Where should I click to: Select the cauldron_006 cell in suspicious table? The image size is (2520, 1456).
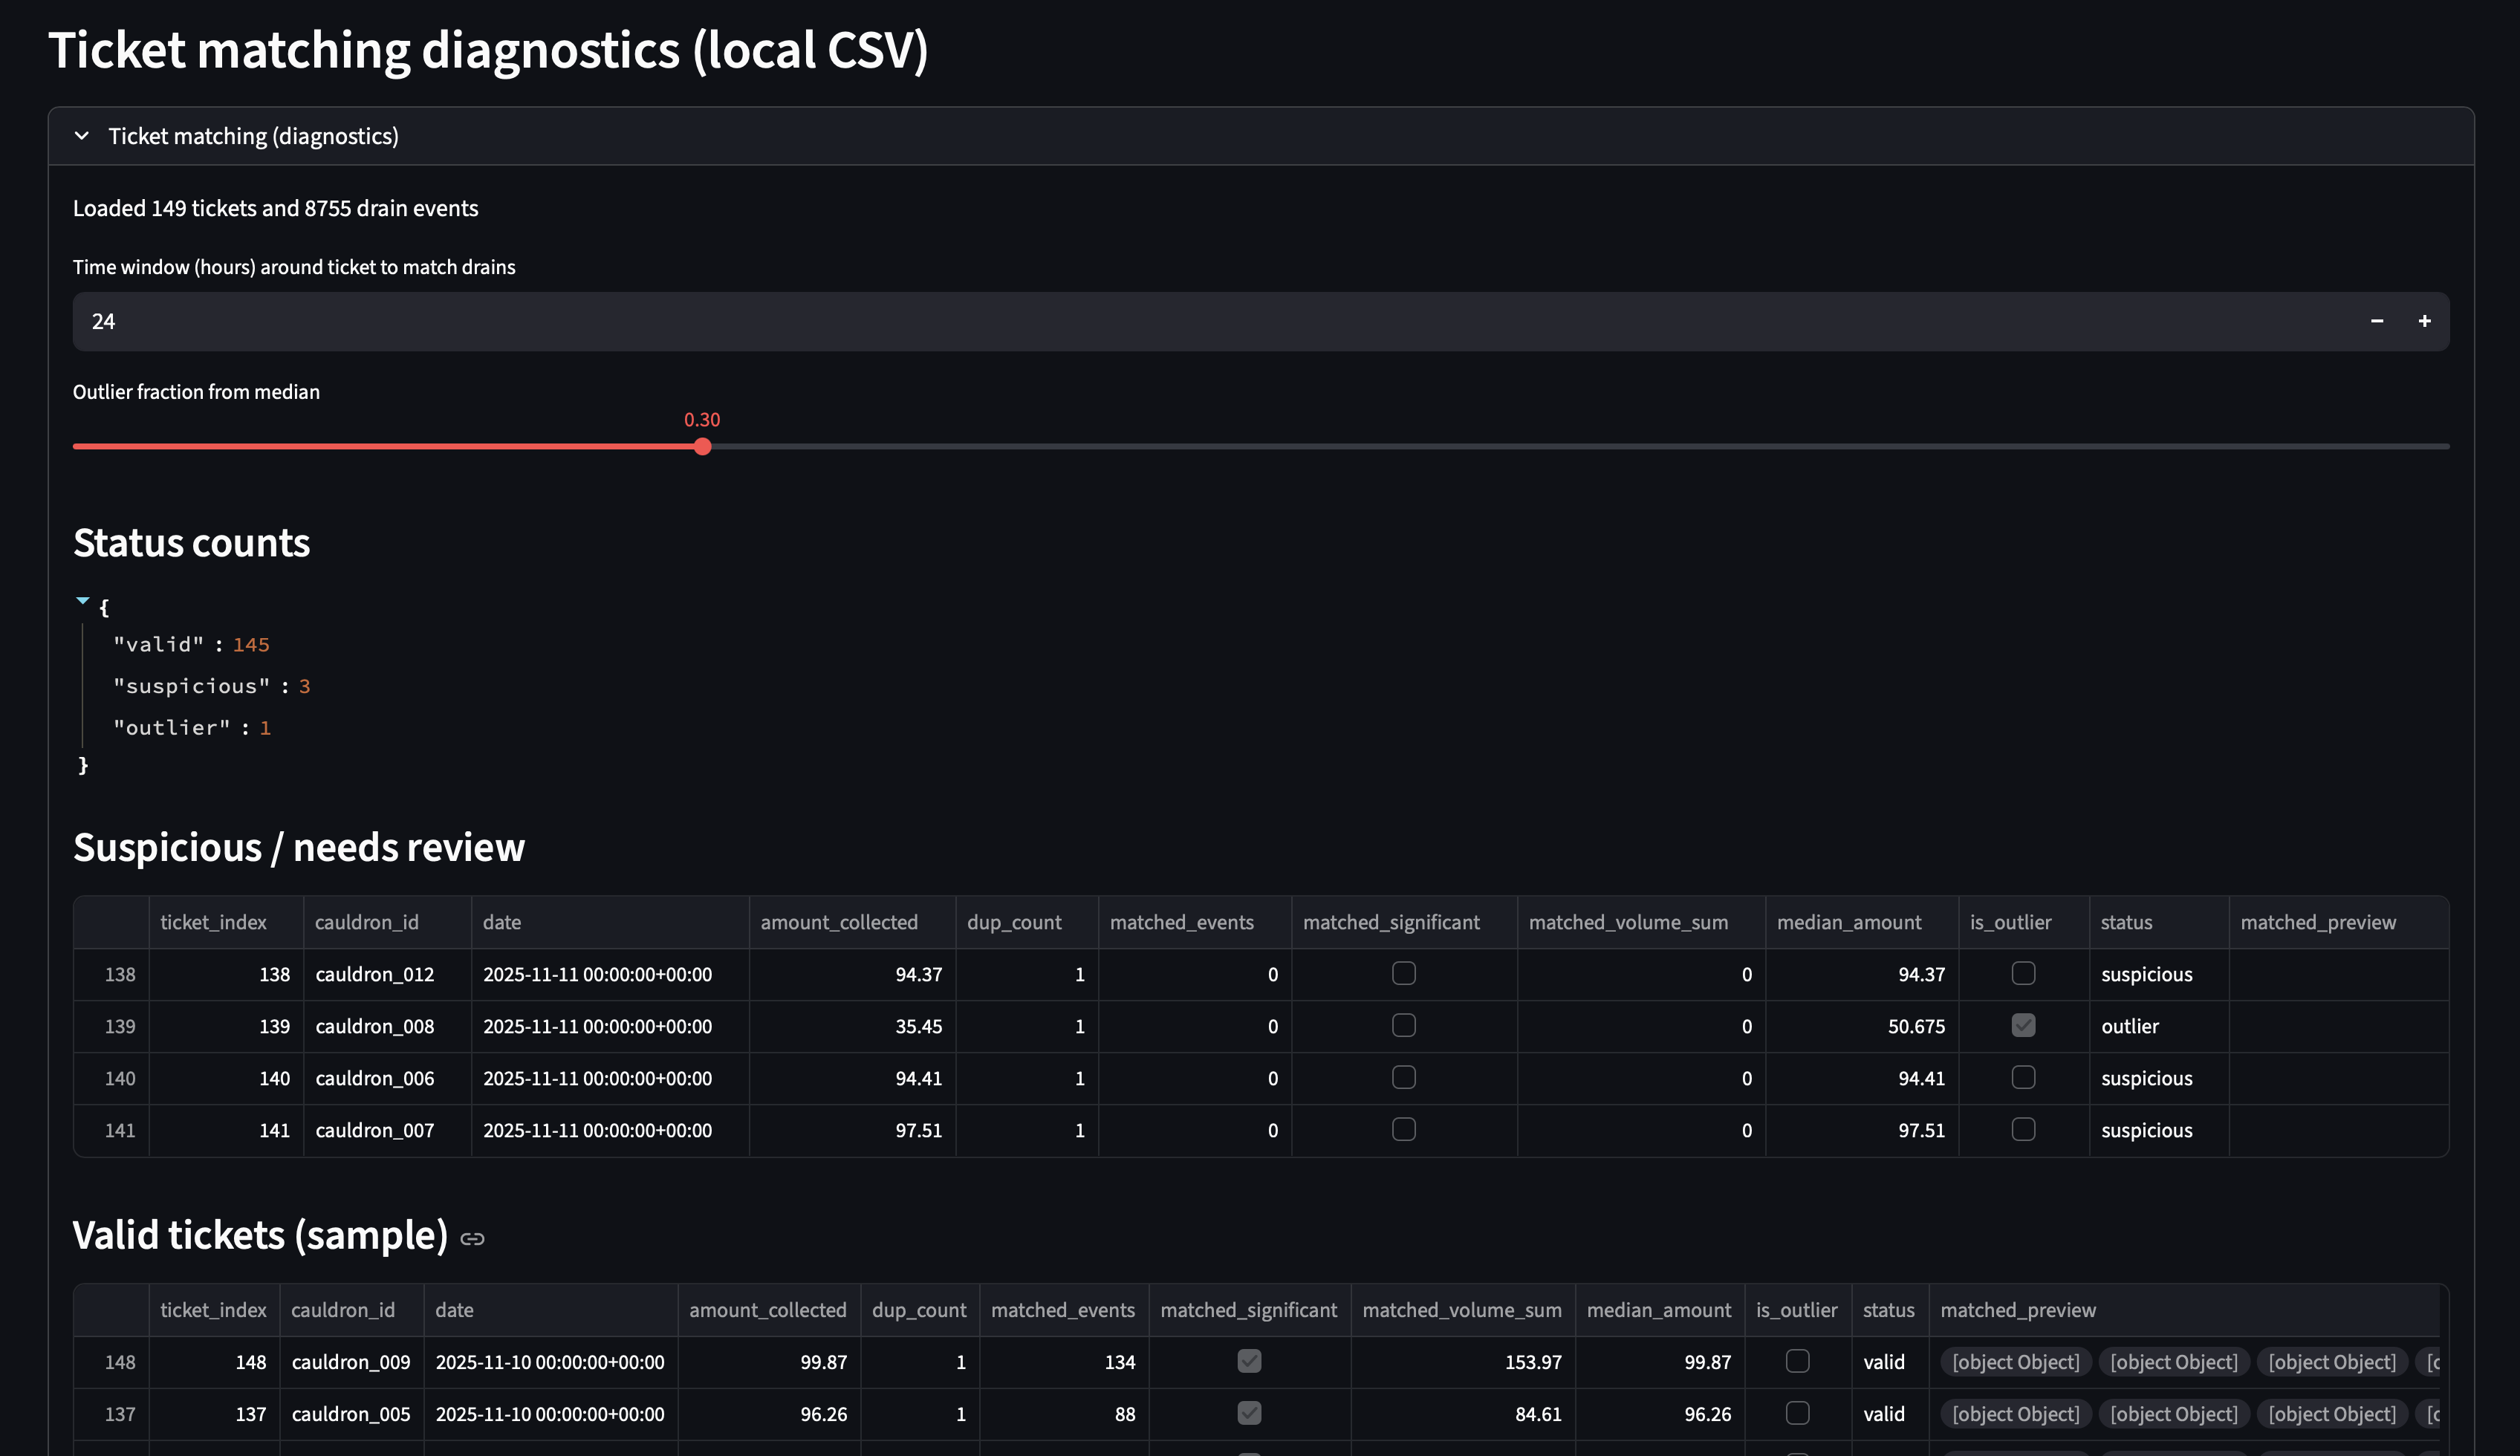[x=375, y=1078]
